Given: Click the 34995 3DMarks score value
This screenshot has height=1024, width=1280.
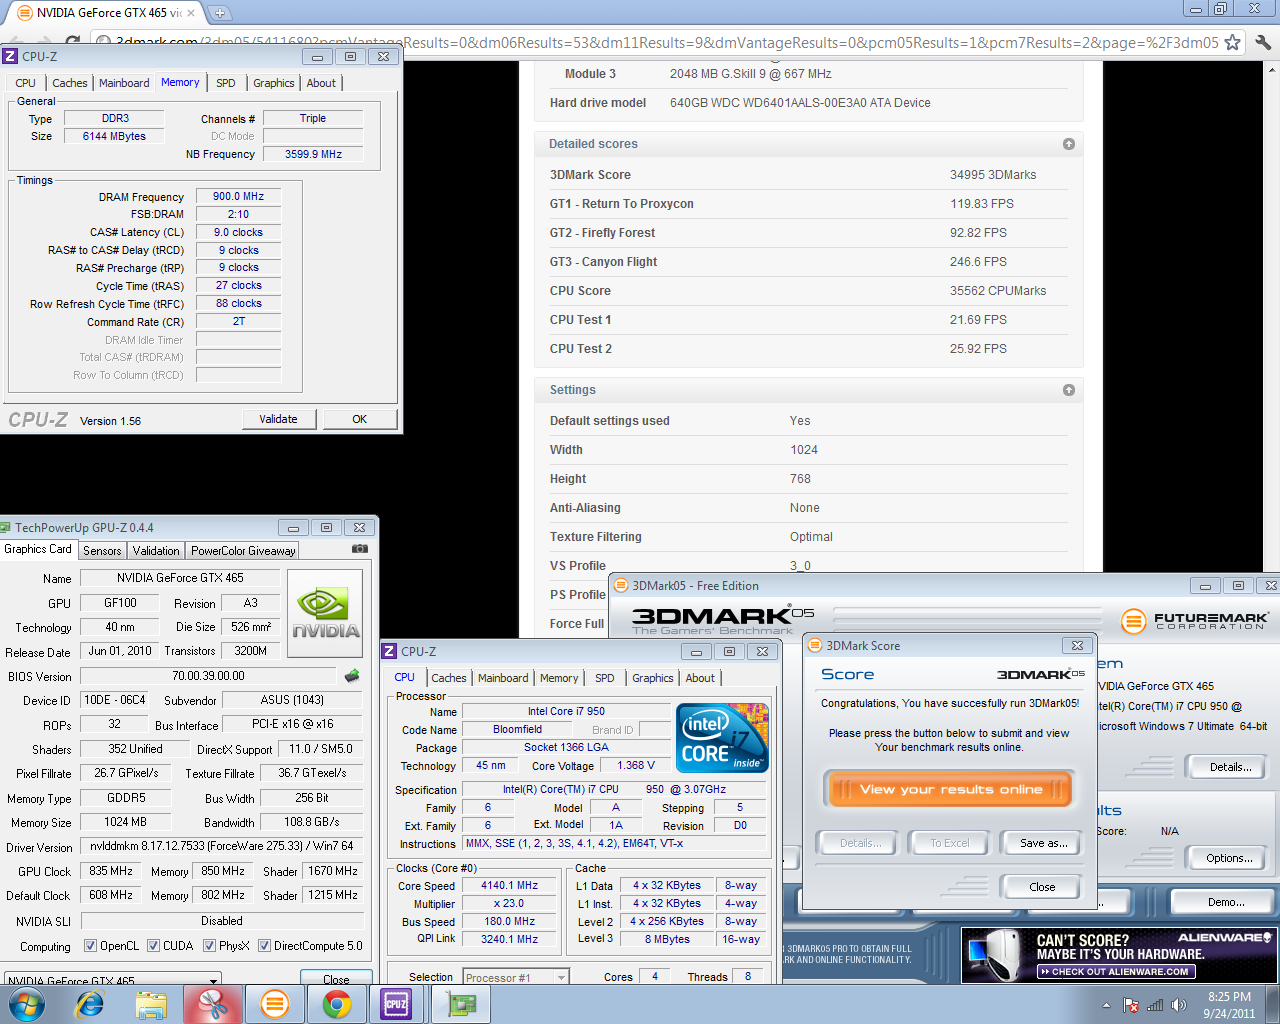Looking at the screenshot, I should [x=993, y=175].
